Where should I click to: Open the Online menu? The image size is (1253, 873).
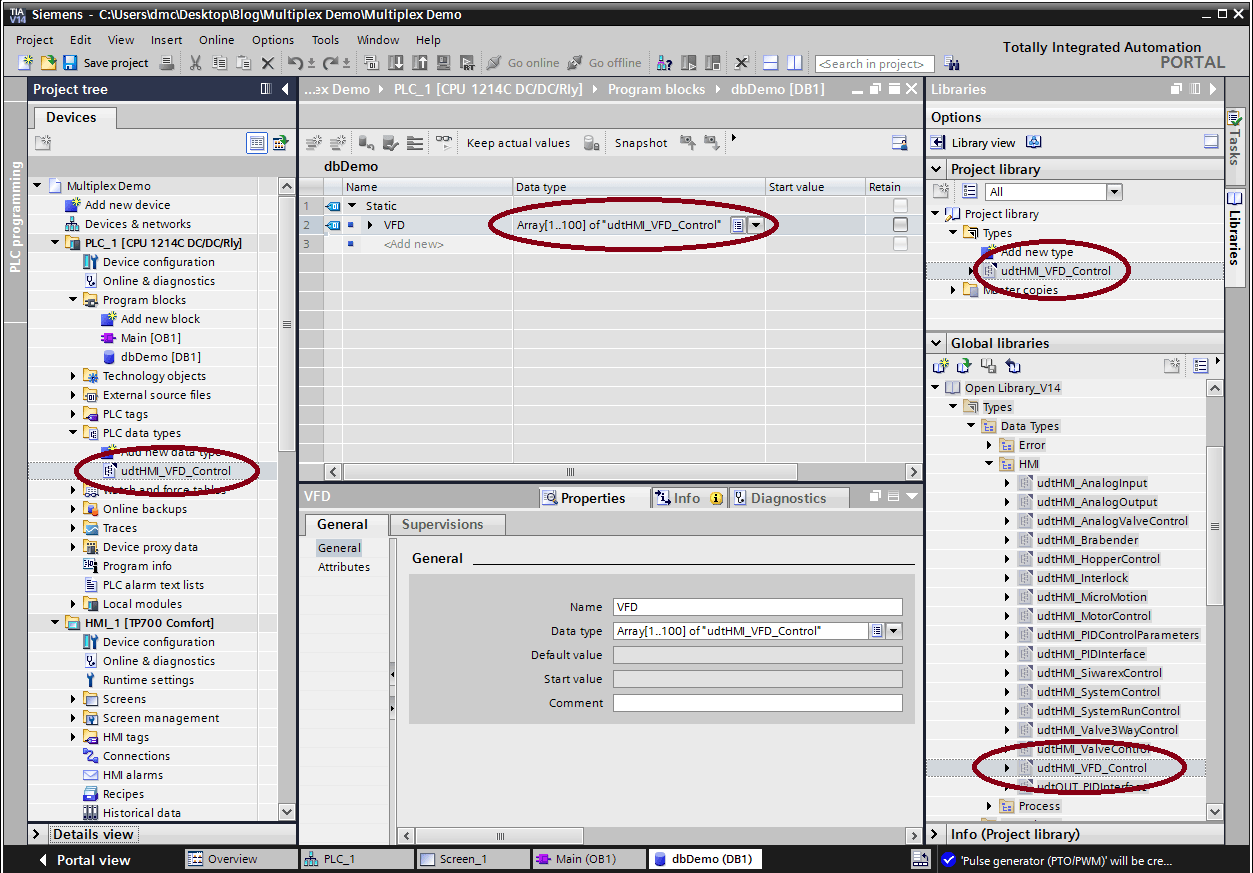pos(216,40)
